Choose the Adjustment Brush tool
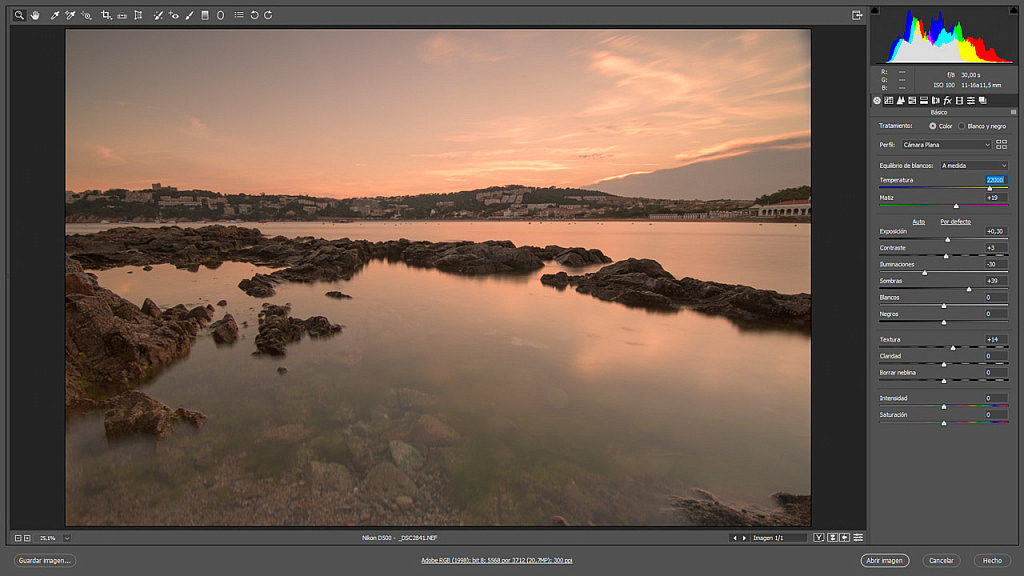The height and width of the screenshot is (576, 1024). (x=189, y=15)
